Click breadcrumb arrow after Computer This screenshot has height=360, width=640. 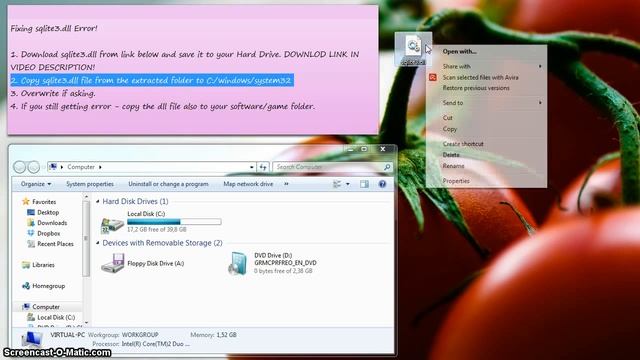[100, 167]
